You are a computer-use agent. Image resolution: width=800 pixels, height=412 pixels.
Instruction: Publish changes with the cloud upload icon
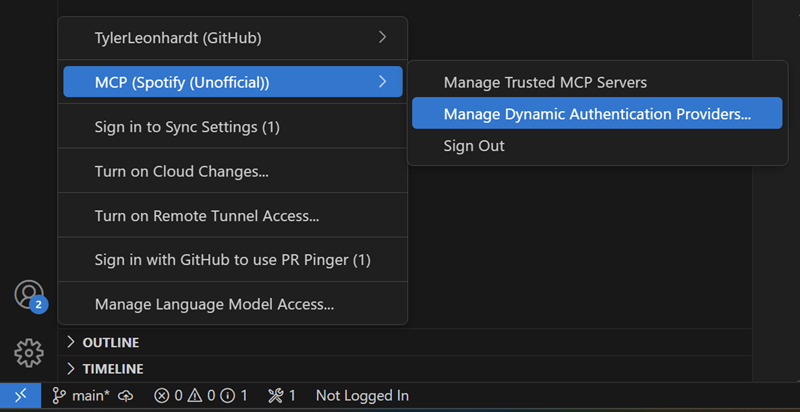[x=126, y=396]
